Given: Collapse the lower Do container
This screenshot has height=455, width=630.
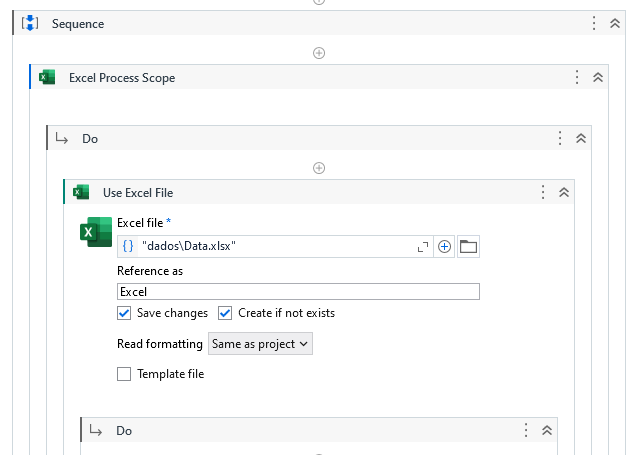Looking at the screenshot, I should tap(547, 430).
